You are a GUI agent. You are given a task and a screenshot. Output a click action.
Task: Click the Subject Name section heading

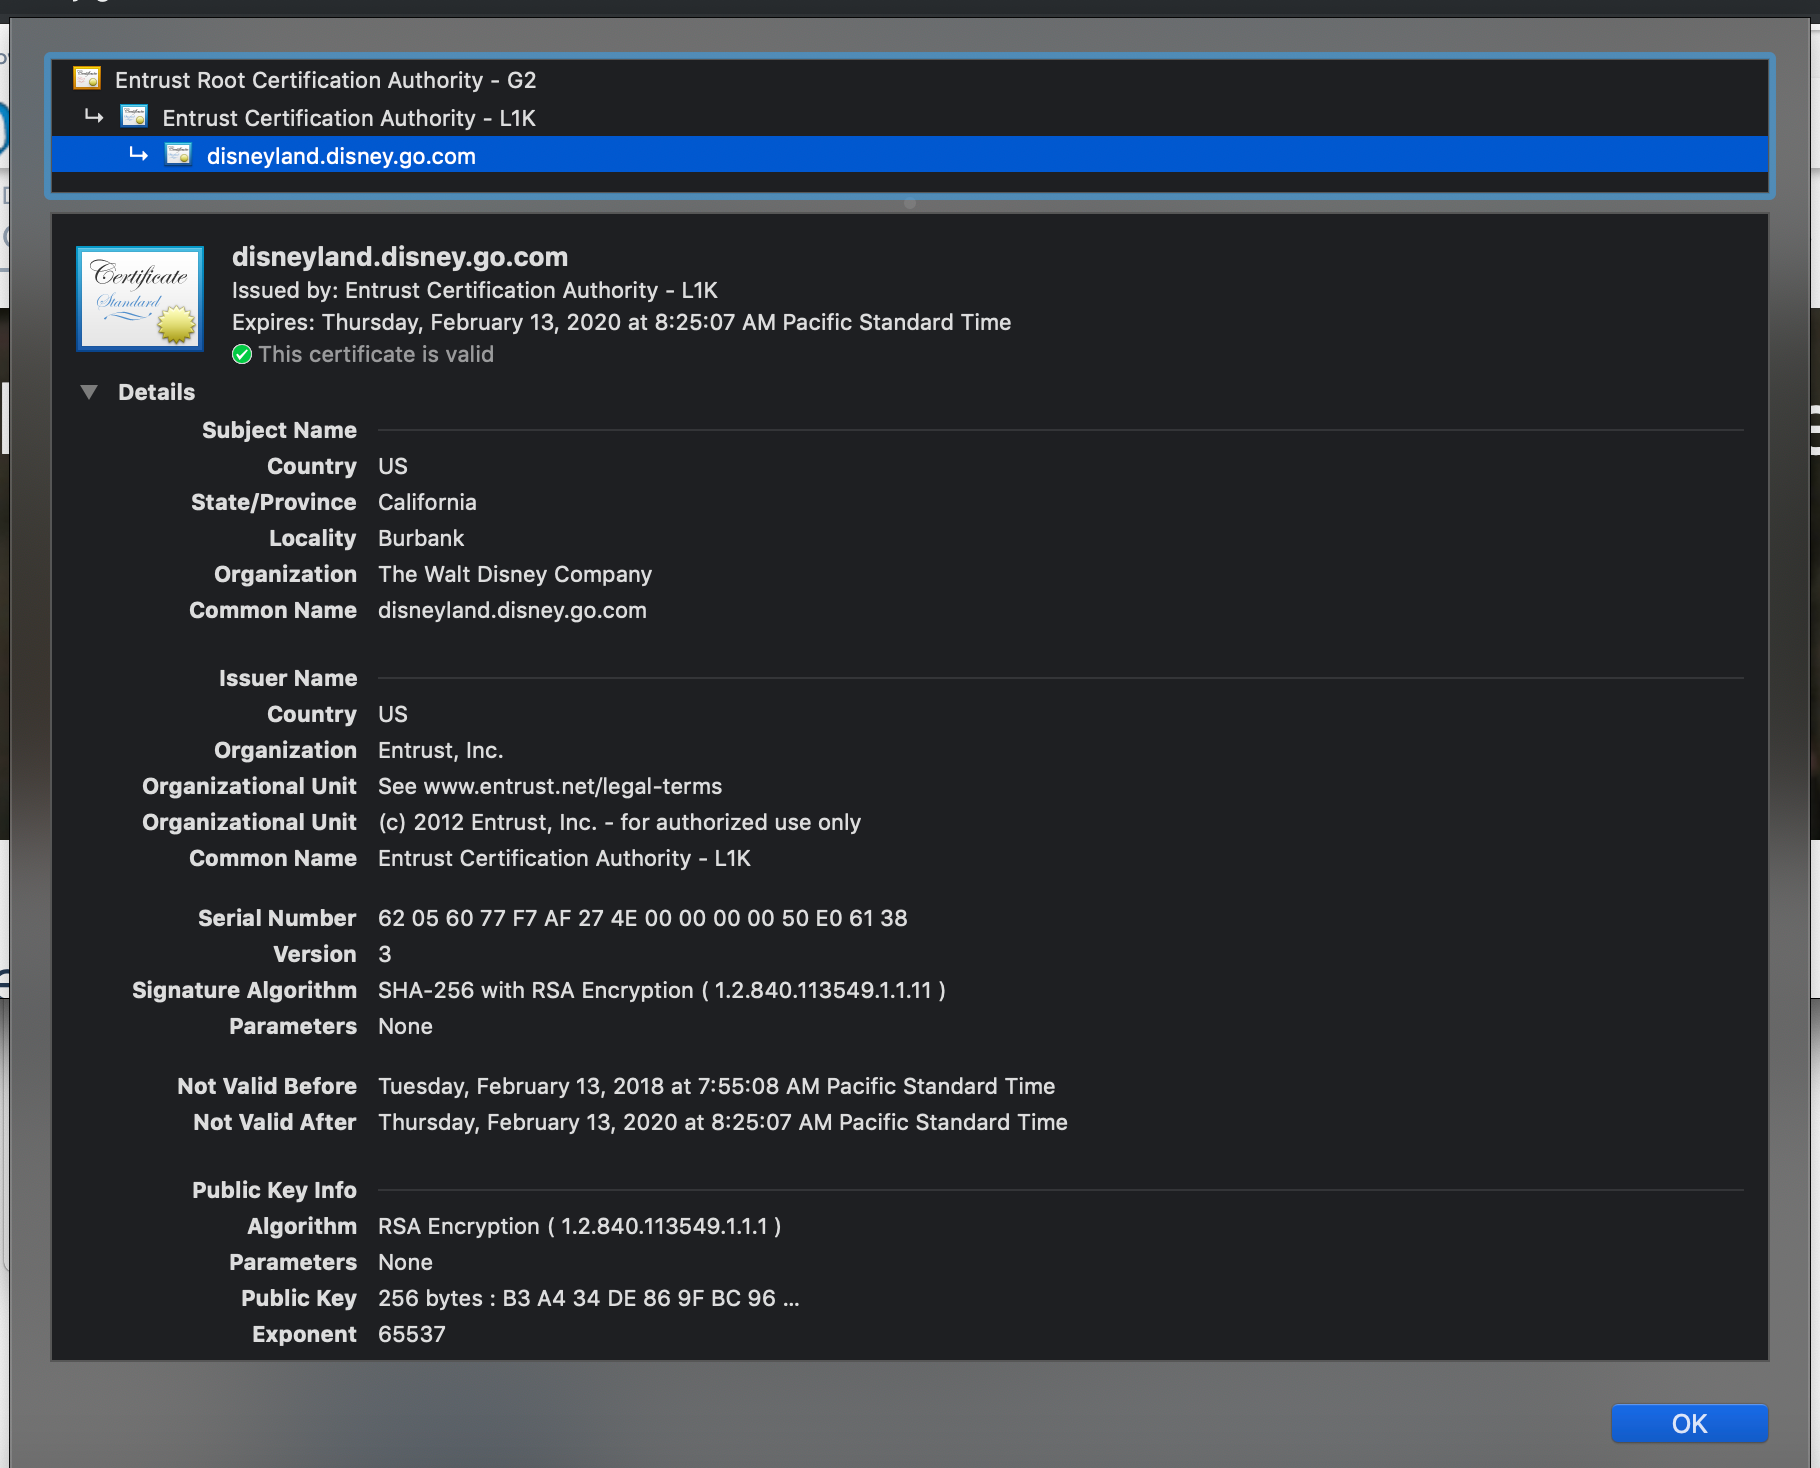pos(279,430)
